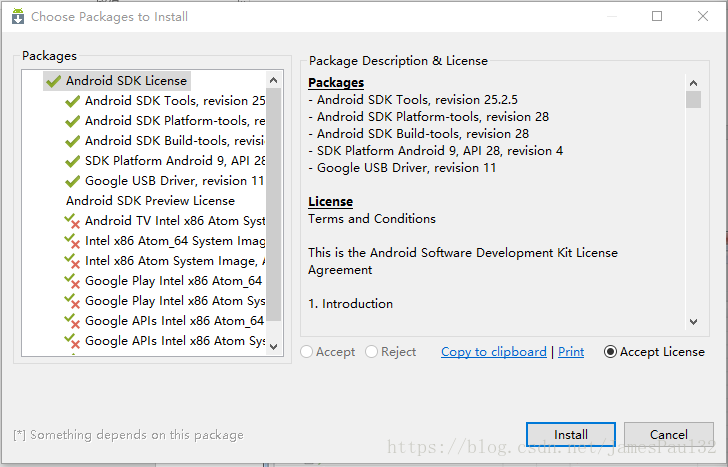The image size is (728, 467).
Task: Click '- Google USB Driver, revision 11' description line
Action: pyautogui.click(x=402, y=168)
